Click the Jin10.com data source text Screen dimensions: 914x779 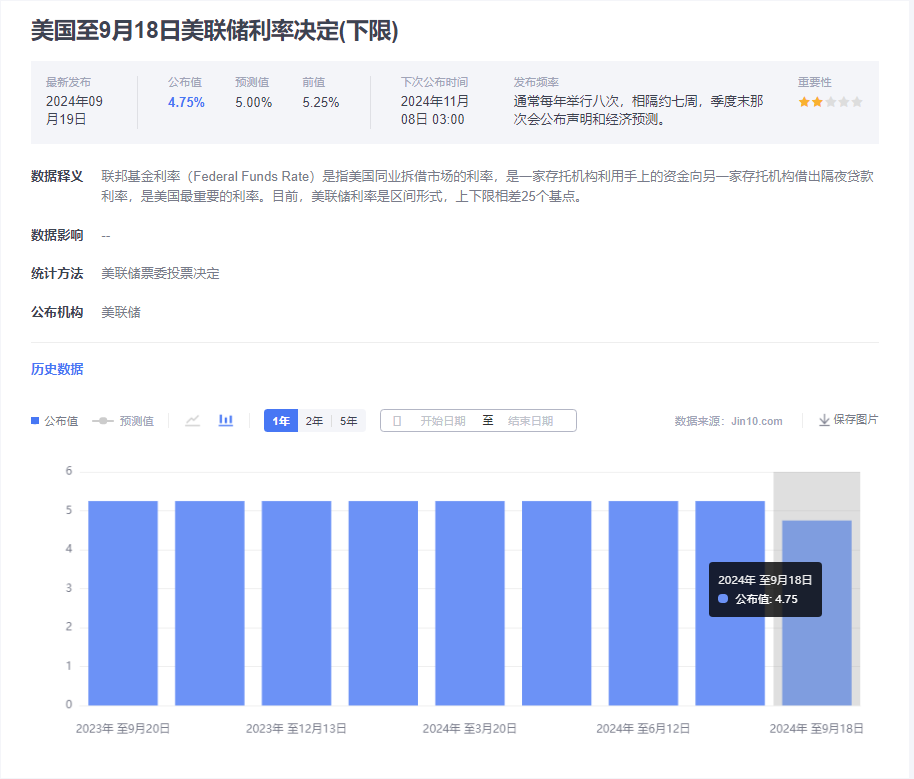point(756,422)
